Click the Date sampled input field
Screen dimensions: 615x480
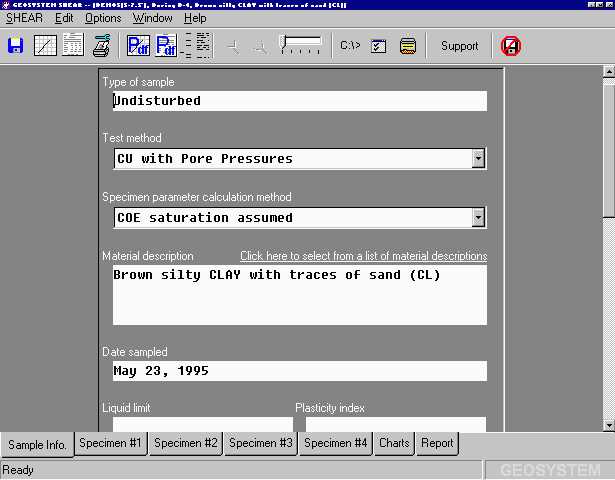tap(299, 371)
